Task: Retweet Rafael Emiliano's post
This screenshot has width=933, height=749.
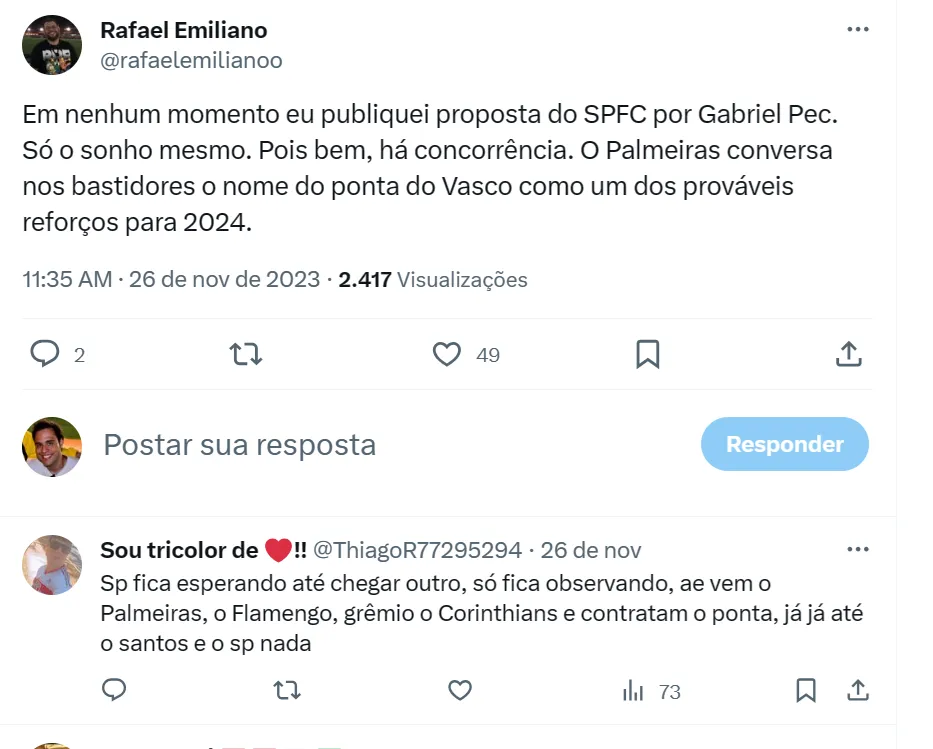Action: pyautogui.click(x=245, y=354)
